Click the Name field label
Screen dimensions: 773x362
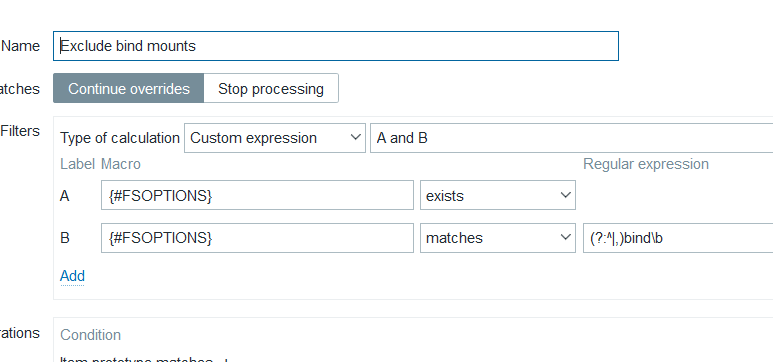point(21,46)
